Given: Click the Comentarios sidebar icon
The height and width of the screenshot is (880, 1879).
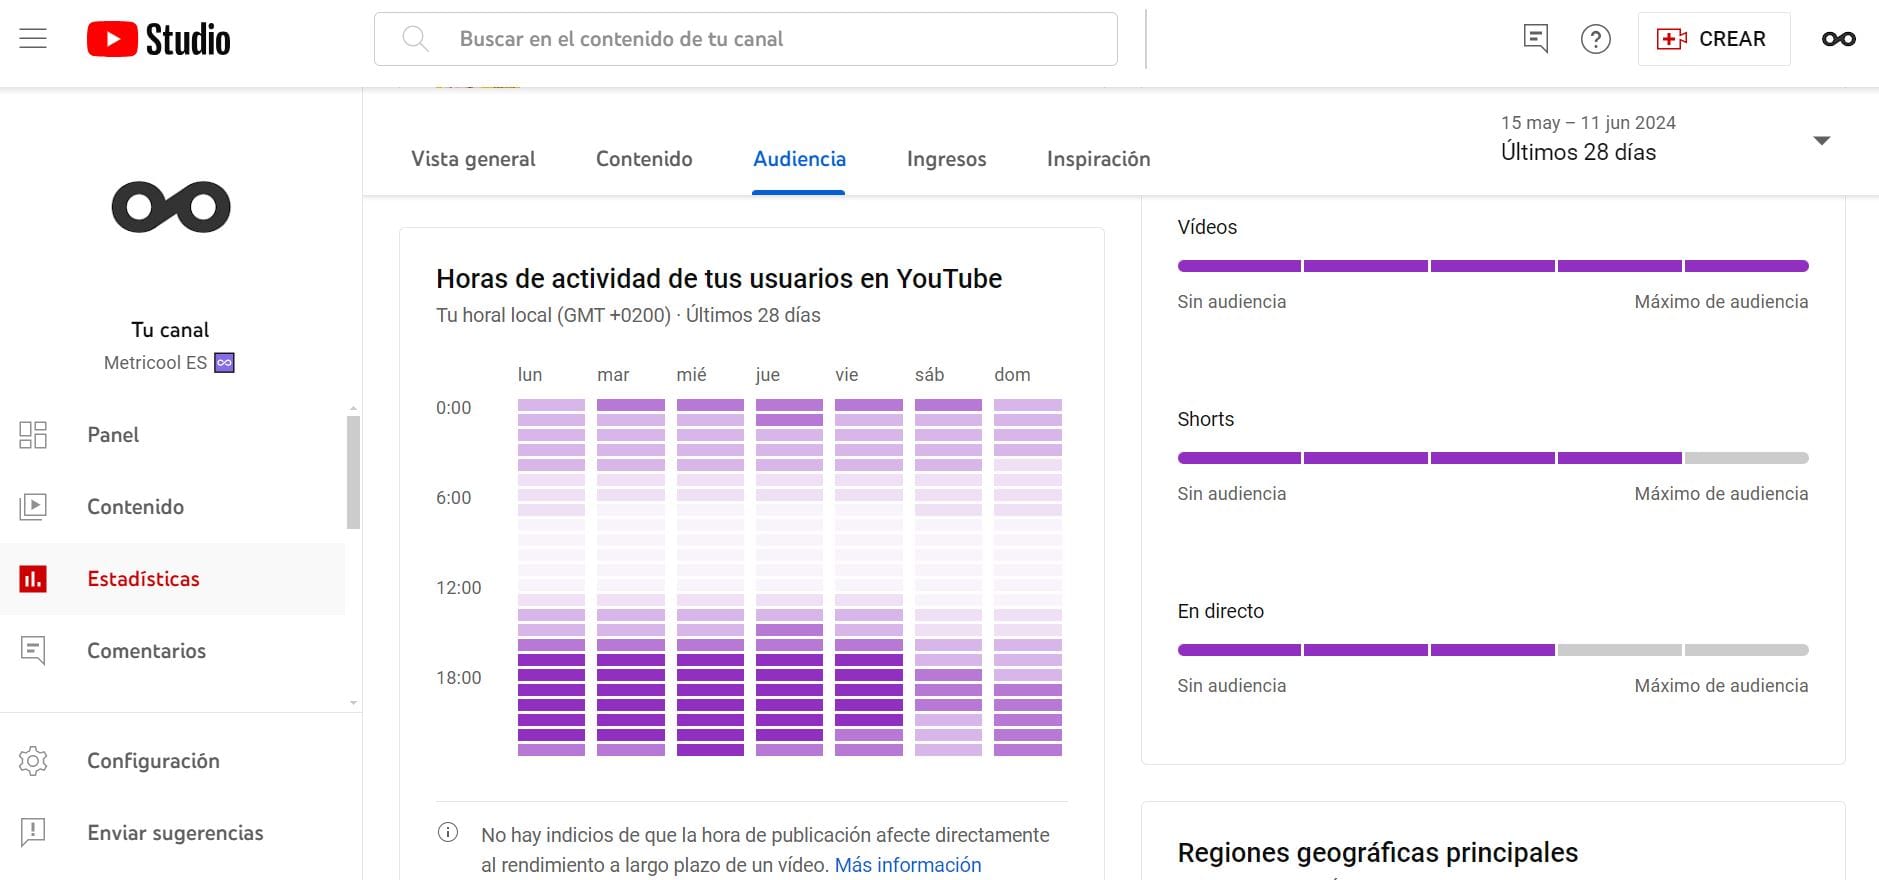Looking at the screenshot, I should click(x=33, y=651).
